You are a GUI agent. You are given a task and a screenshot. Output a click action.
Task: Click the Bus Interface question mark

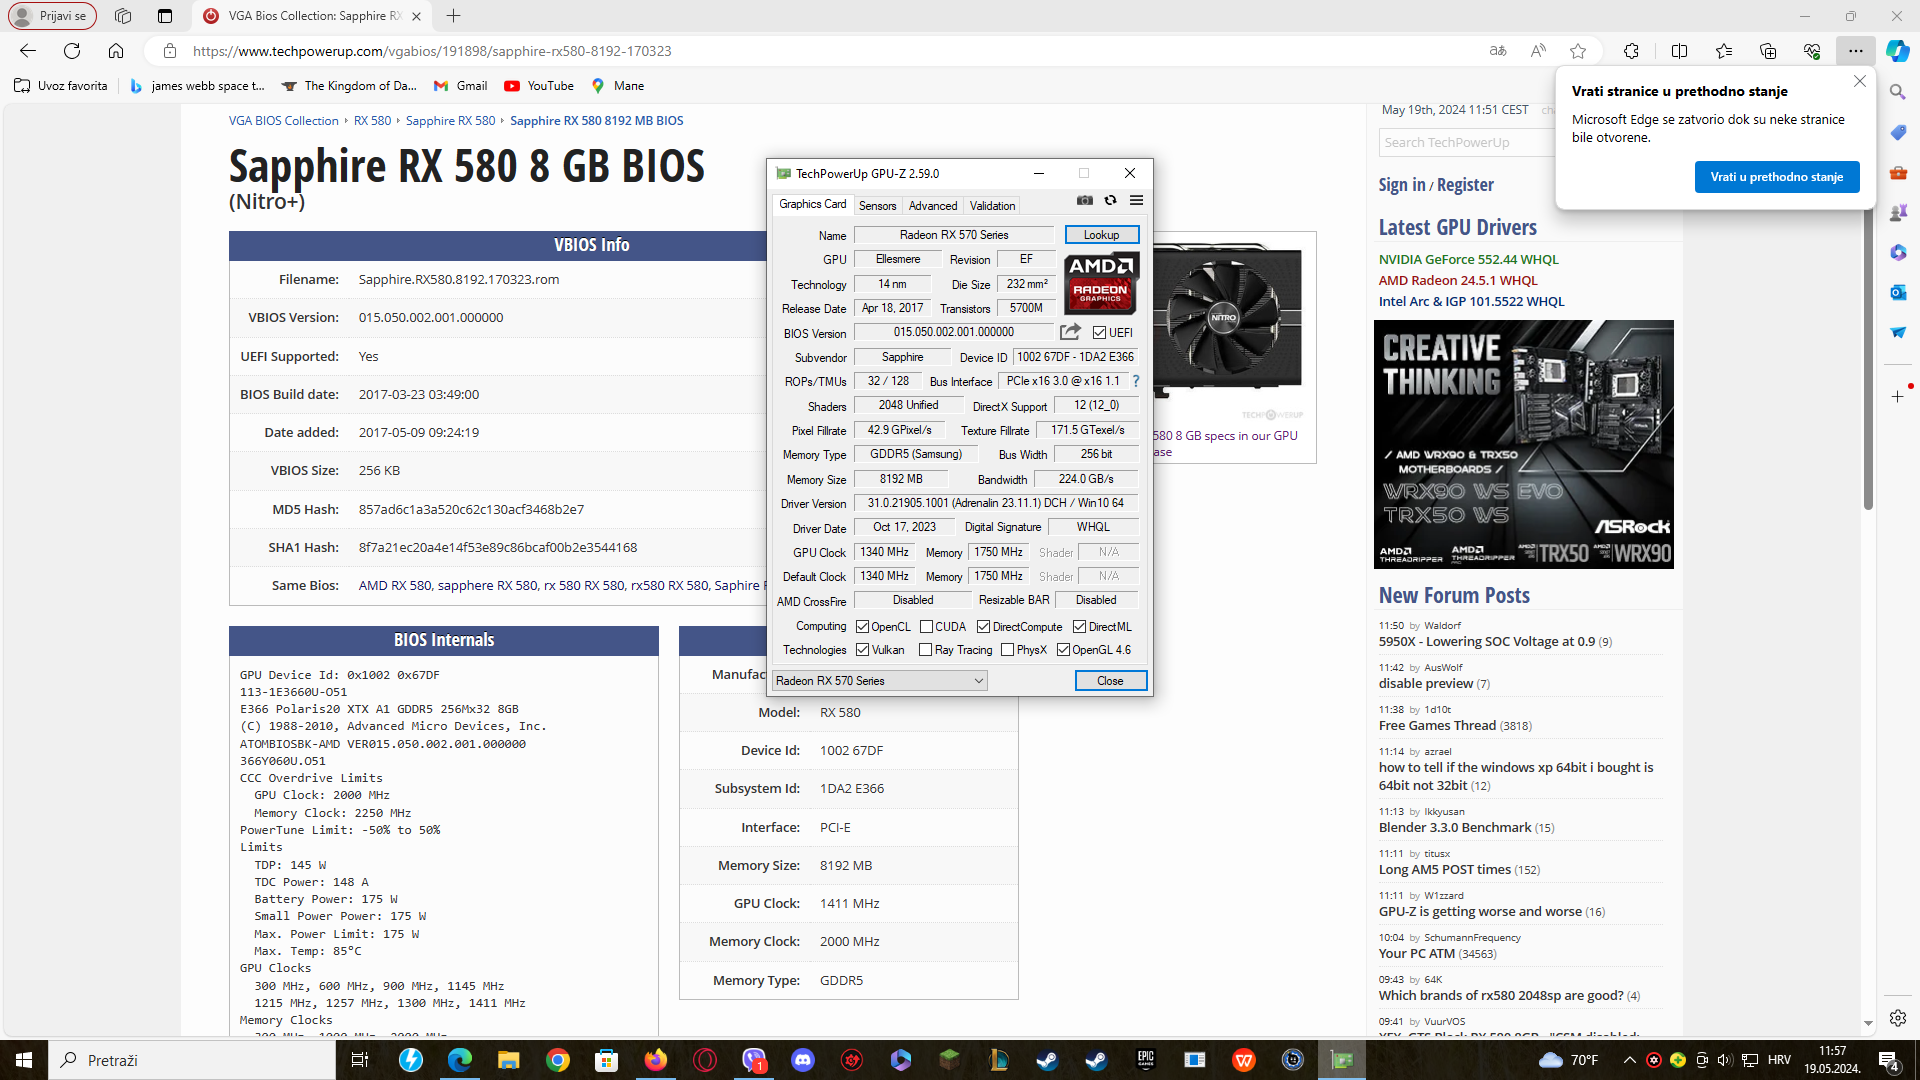[x=1136, y=381]
